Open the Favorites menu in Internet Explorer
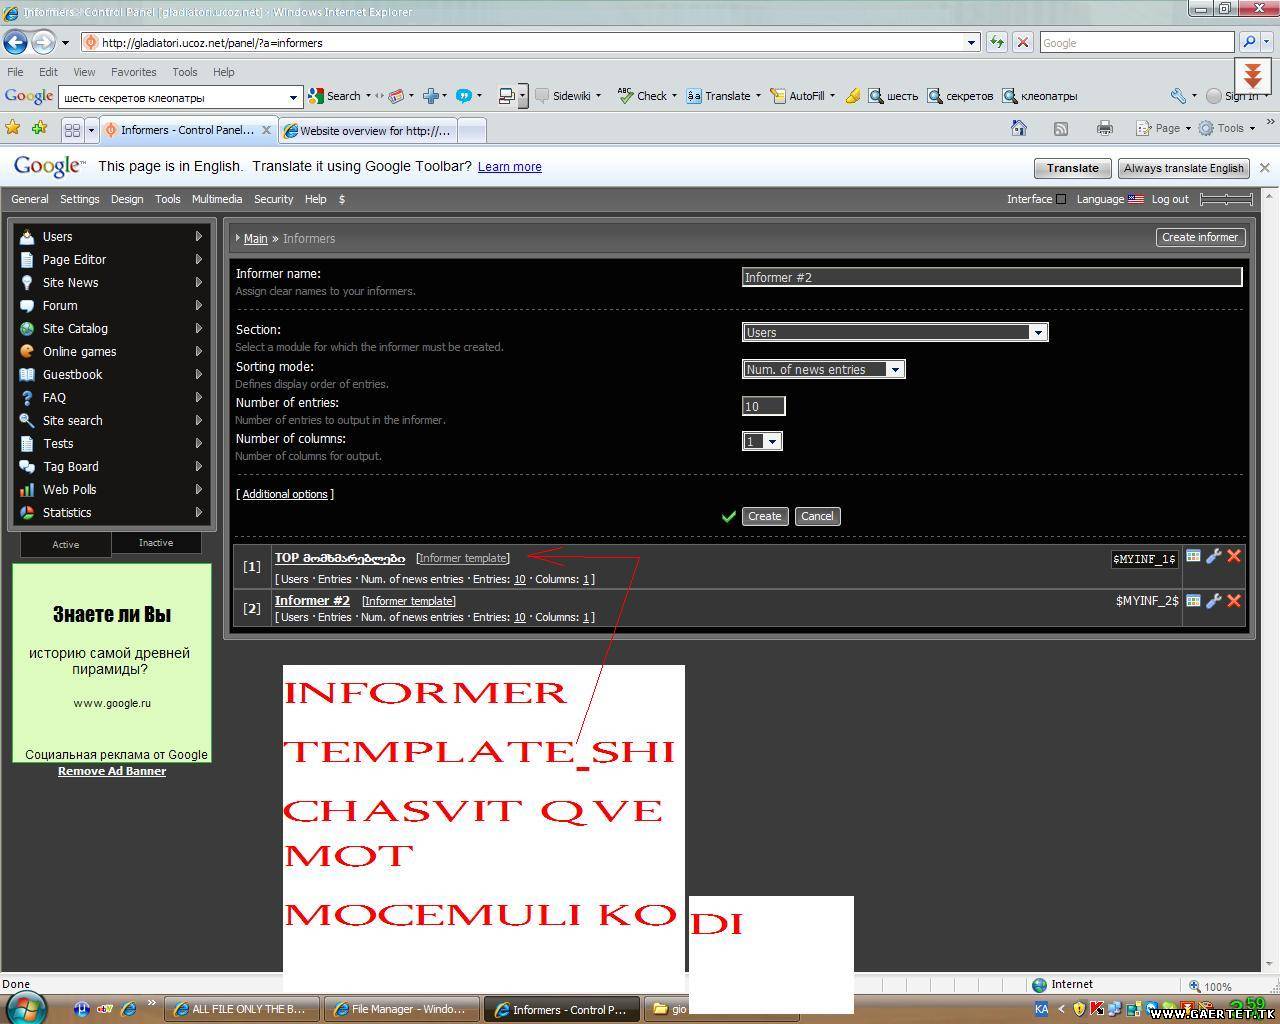 133,72
